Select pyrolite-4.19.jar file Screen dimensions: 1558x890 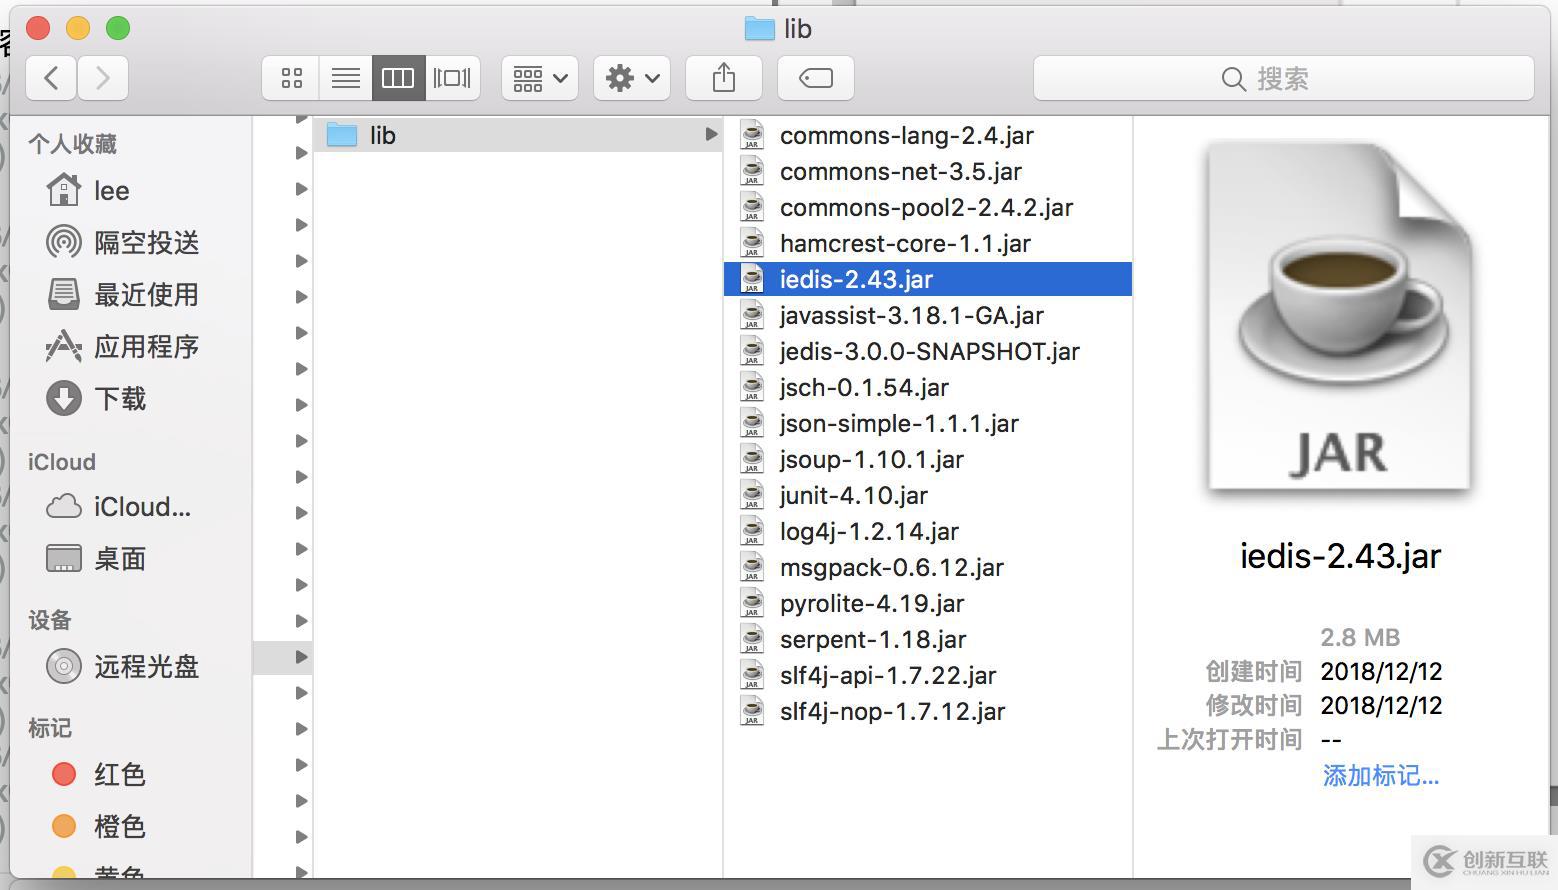coord(927,603)
